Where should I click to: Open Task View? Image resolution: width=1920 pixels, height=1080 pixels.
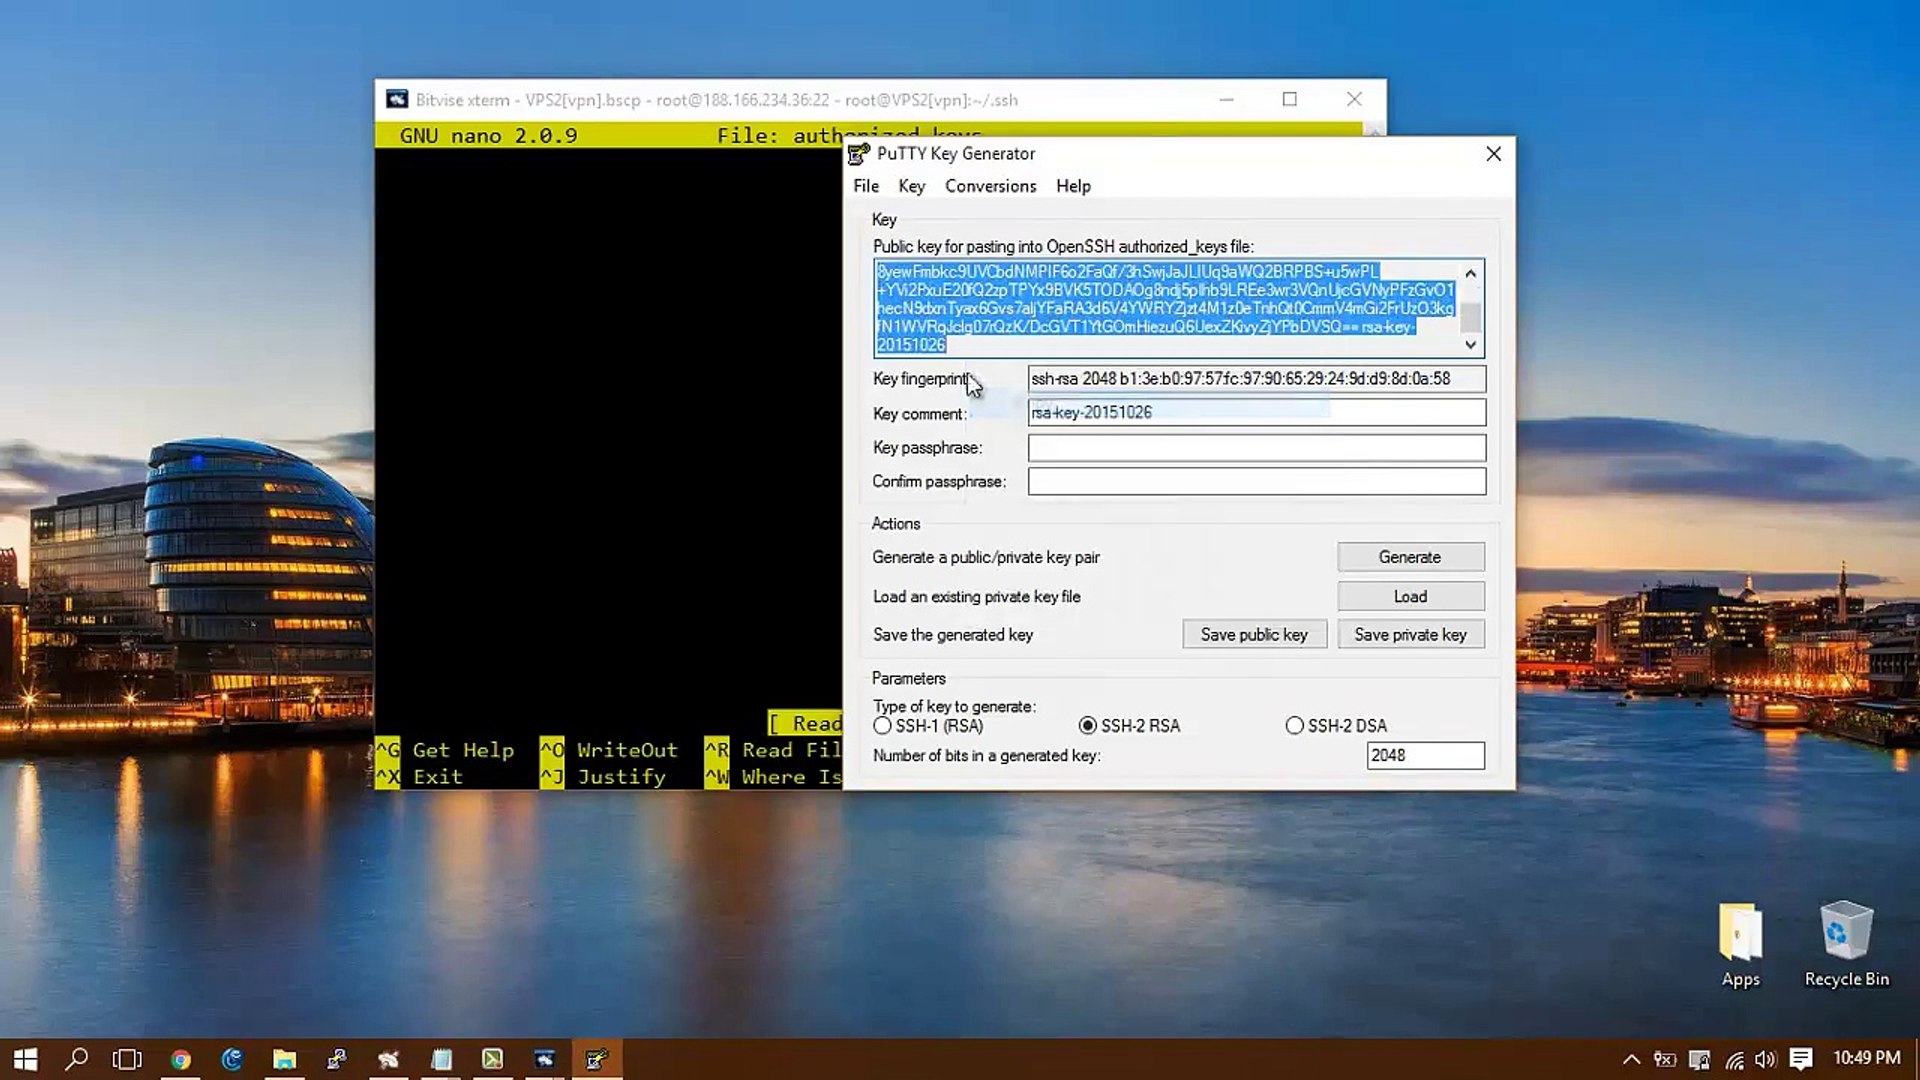click(129, 1058)
